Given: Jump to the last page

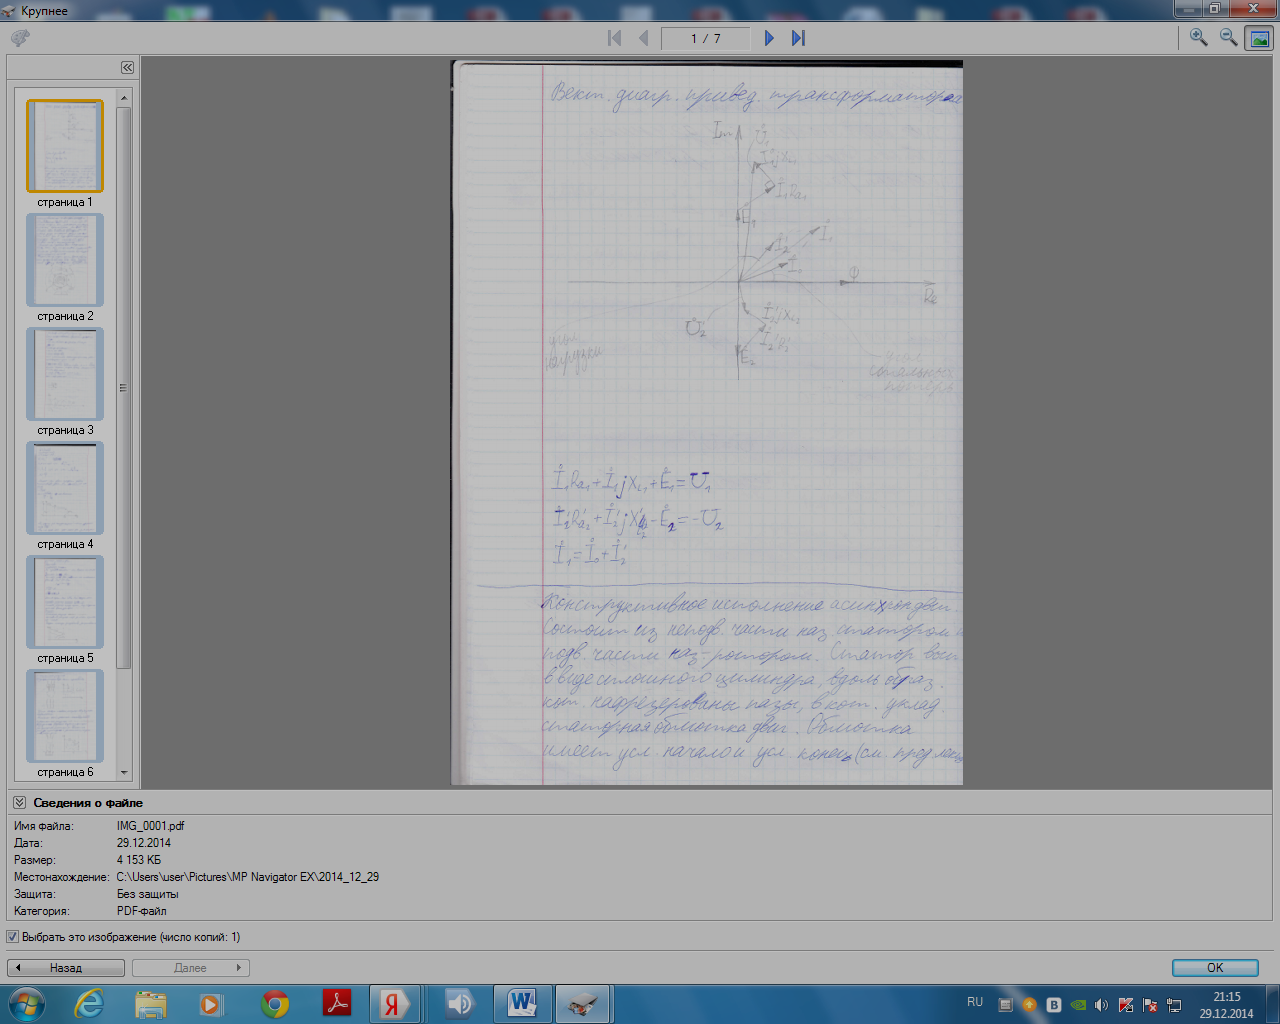Looking at the screenshot, I should pyautogui.click(x=798, y=38).
